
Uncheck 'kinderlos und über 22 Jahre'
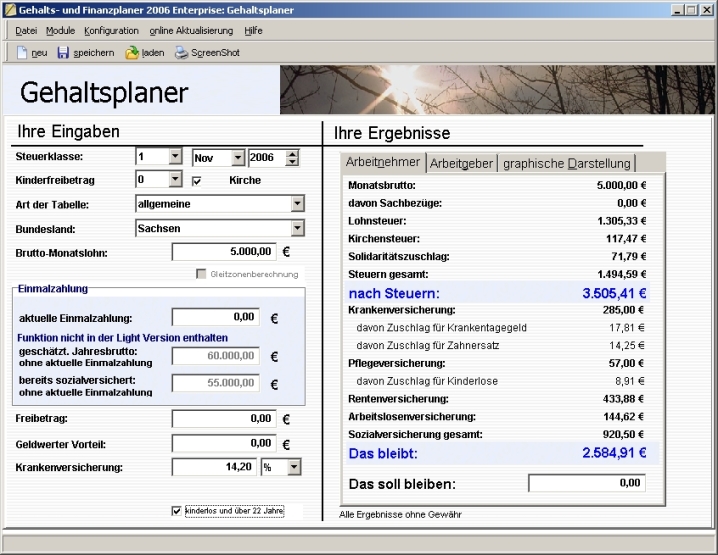(x=177, y=511)
